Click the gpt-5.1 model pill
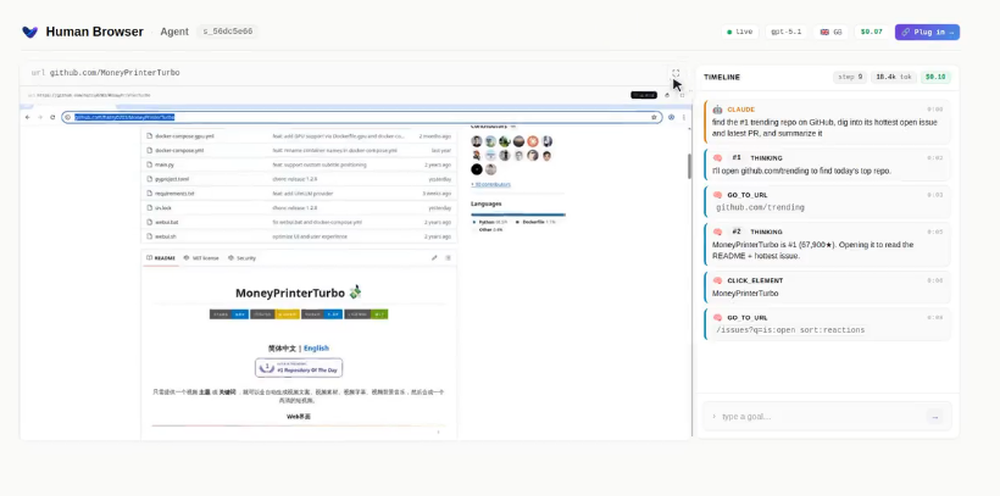The height and width of the screenshot is (496, 1000). coord(786,32)
